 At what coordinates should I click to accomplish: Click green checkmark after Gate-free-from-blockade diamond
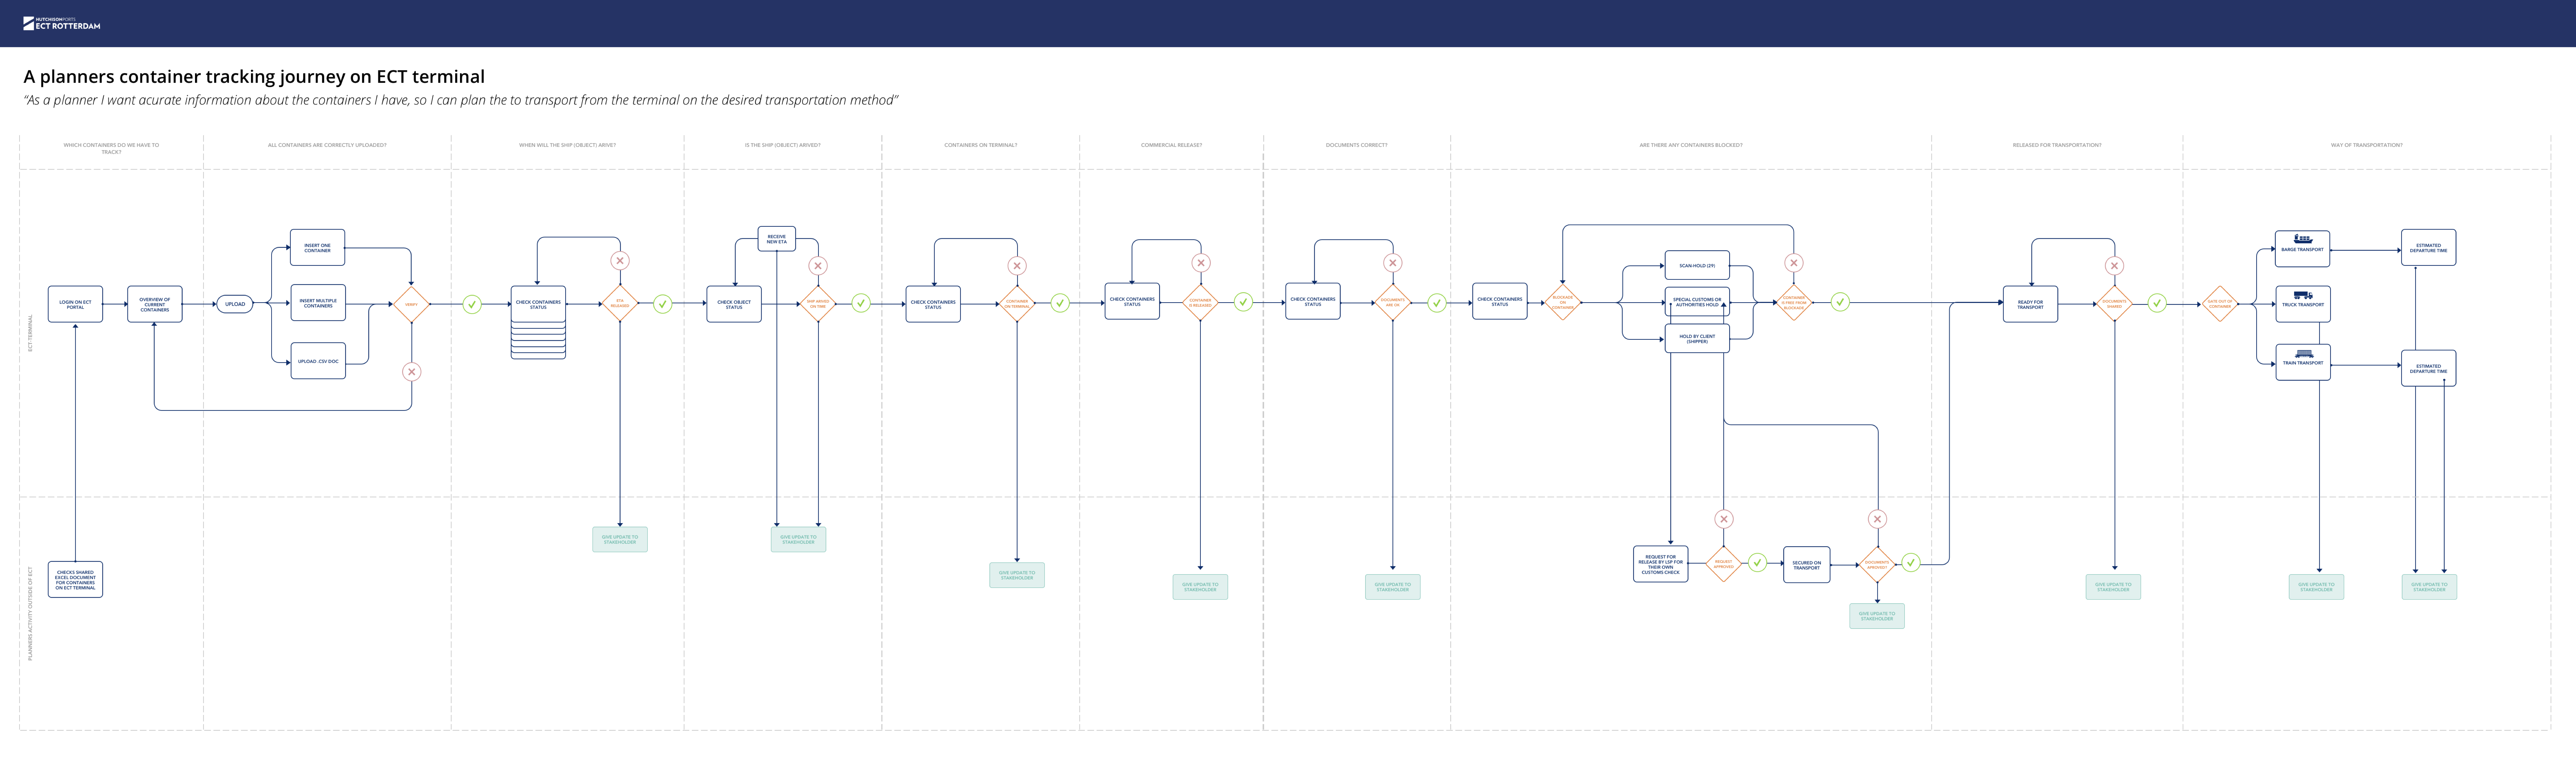click(1840, 302)
